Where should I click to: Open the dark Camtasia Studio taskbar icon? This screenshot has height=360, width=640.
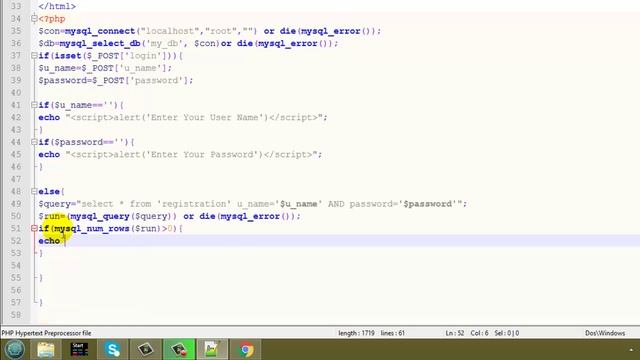[x=146, y=350]
